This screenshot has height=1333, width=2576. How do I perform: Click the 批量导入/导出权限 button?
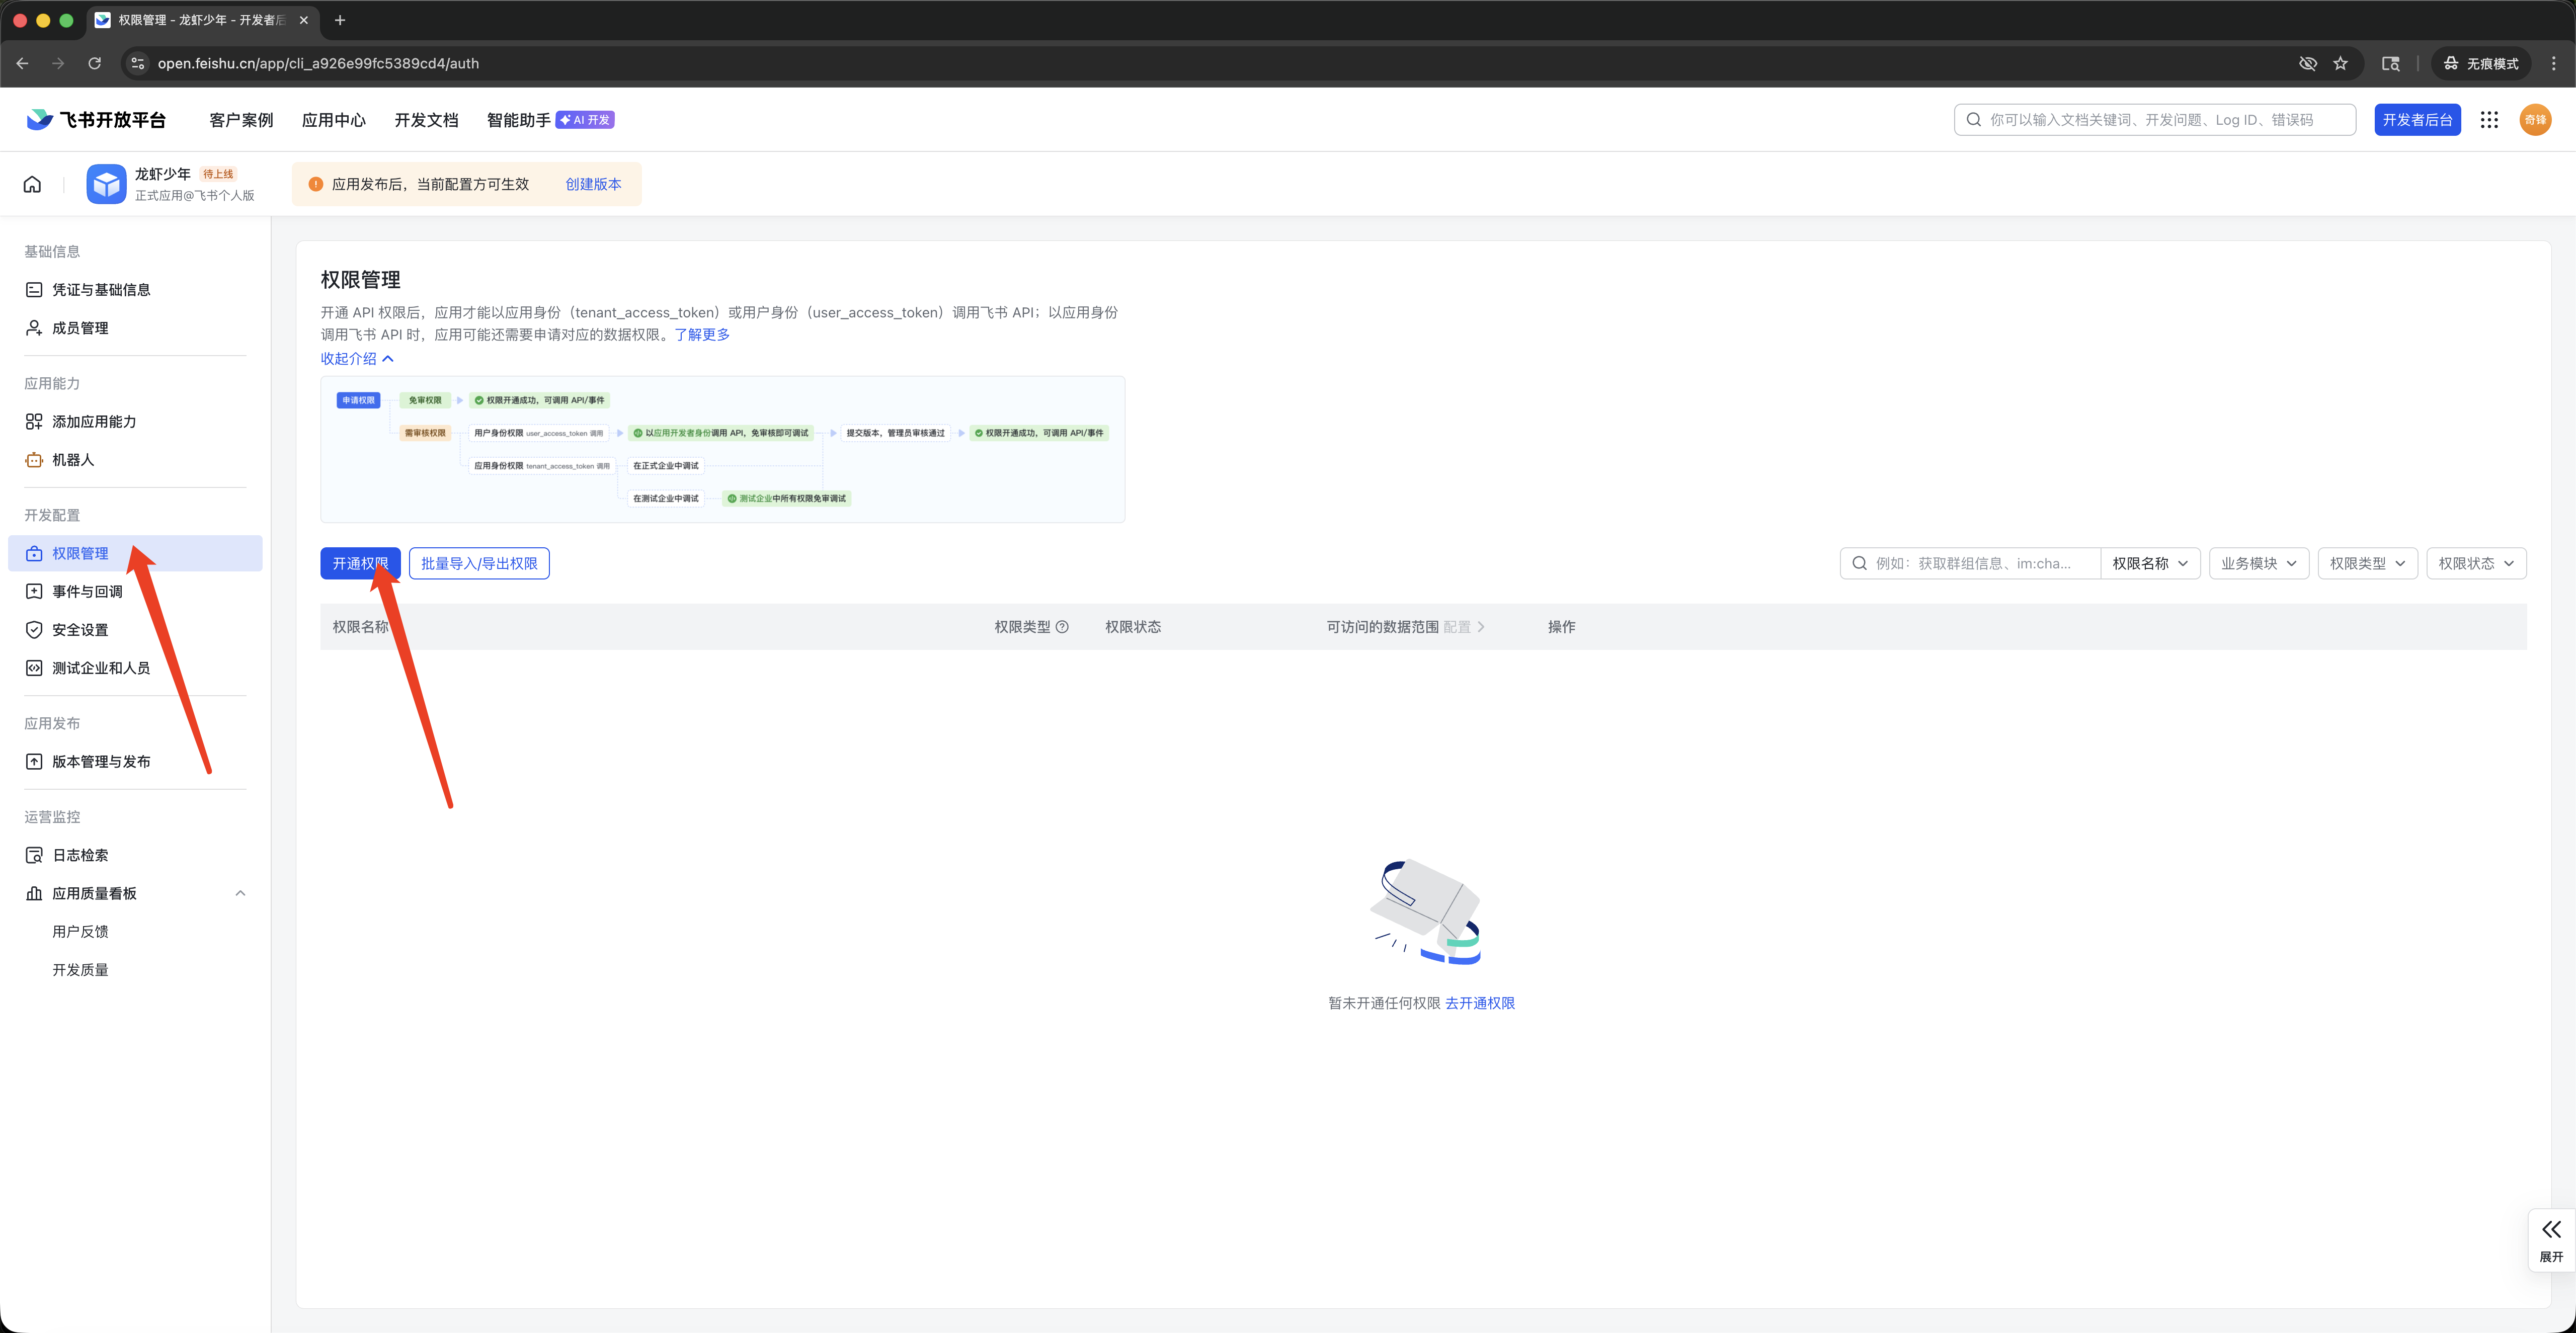479,564
